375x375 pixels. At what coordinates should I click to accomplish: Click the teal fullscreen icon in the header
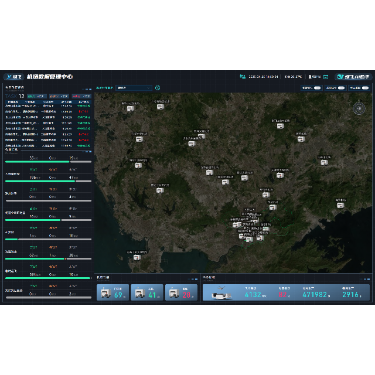click(326, 77)
